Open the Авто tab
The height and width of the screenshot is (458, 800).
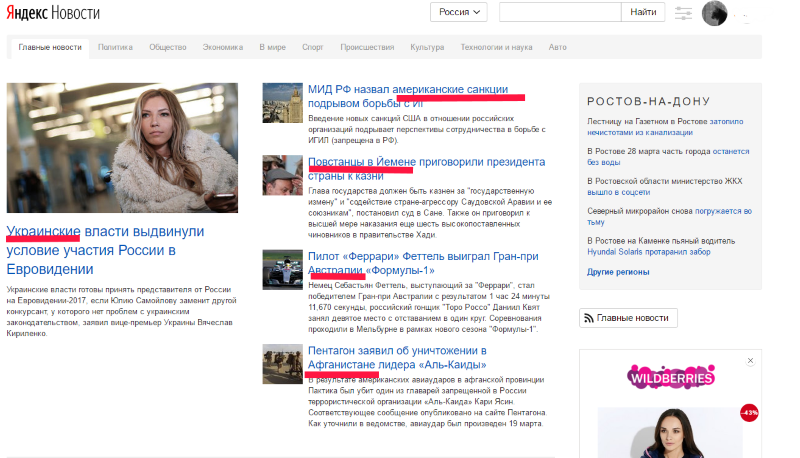coord(558,47)
